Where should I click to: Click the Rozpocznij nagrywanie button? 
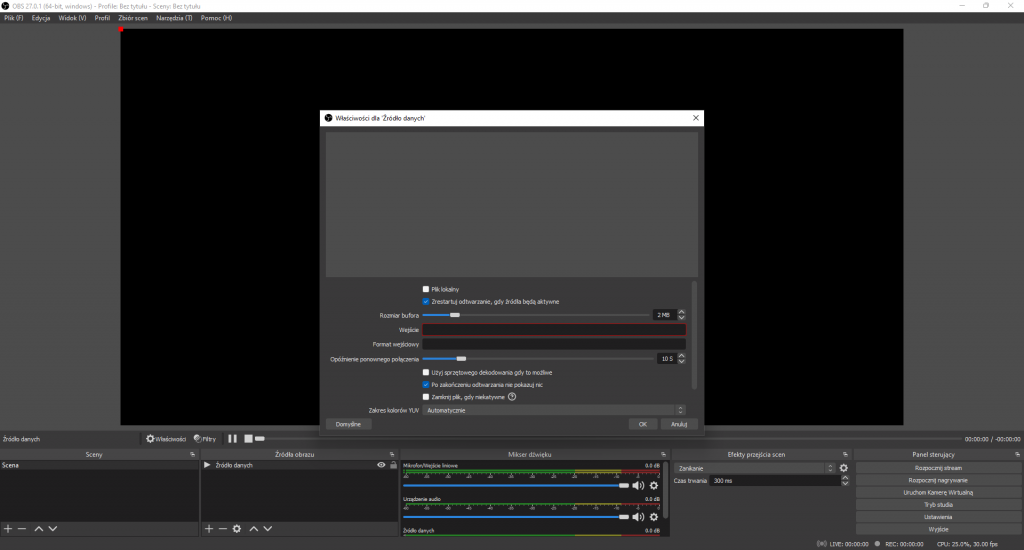tap(939, 480)
